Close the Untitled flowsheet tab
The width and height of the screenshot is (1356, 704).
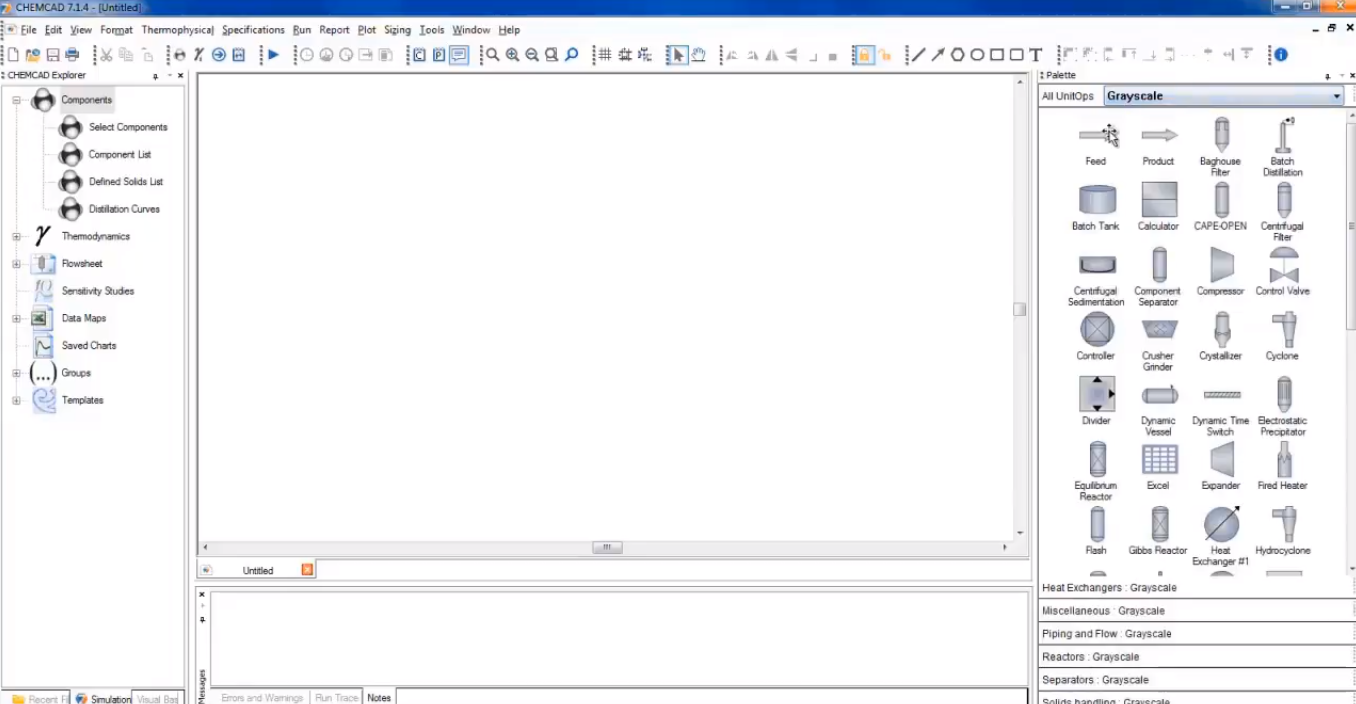(307, 570)
